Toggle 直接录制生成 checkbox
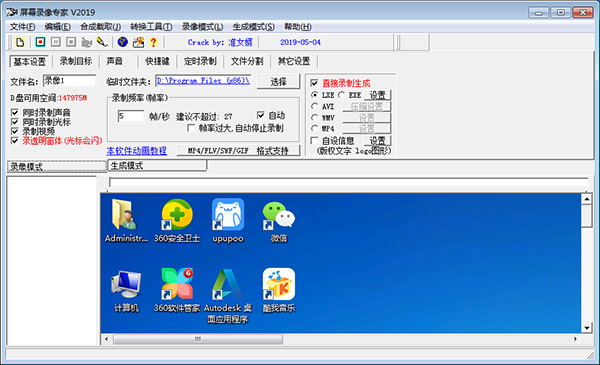The width and height of the screenshot is (600, 365). pyautogui.click(x=315, y=83)
